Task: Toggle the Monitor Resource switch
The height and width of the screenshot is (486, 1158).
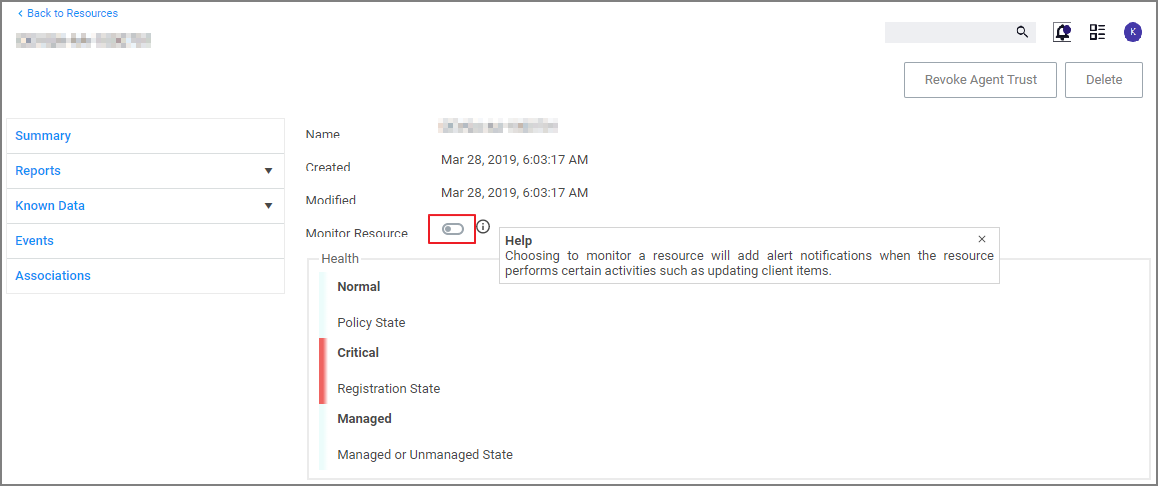Action: (x=453, y=229)
